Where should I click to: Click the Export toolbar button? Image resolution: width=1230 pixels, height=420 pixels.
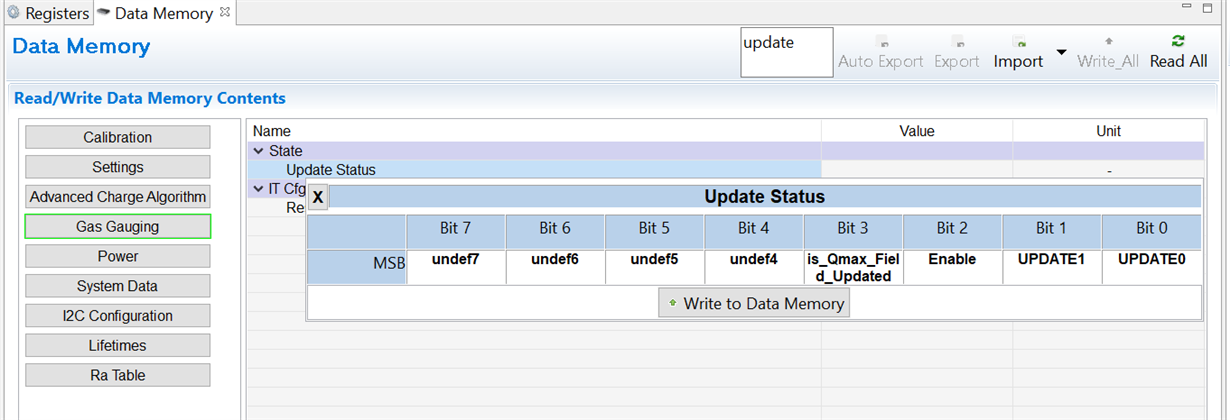957,53
